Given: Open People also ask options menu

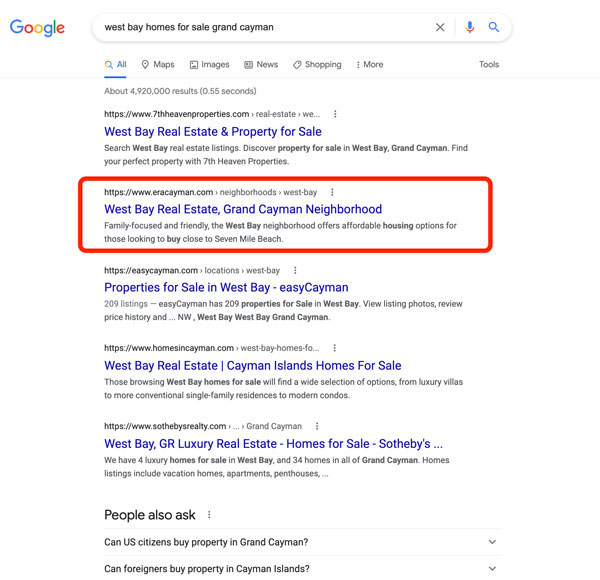Looking at the screenshot, I should click(x=209, y=515).
